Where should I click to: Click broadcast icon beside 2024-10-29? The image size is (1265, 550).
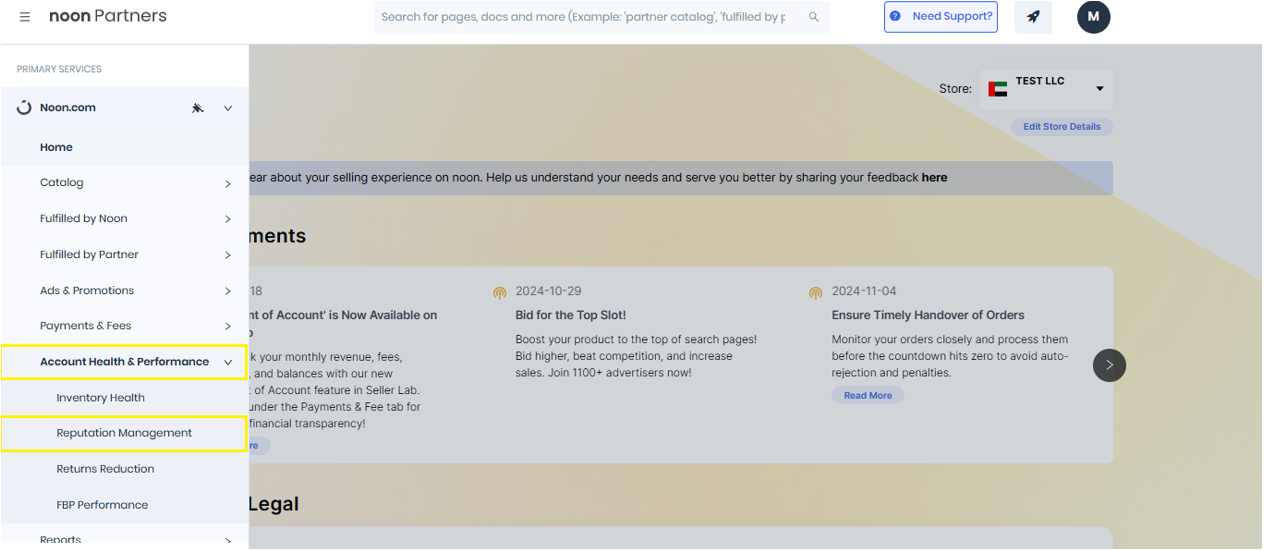click(x=500, y=292)
